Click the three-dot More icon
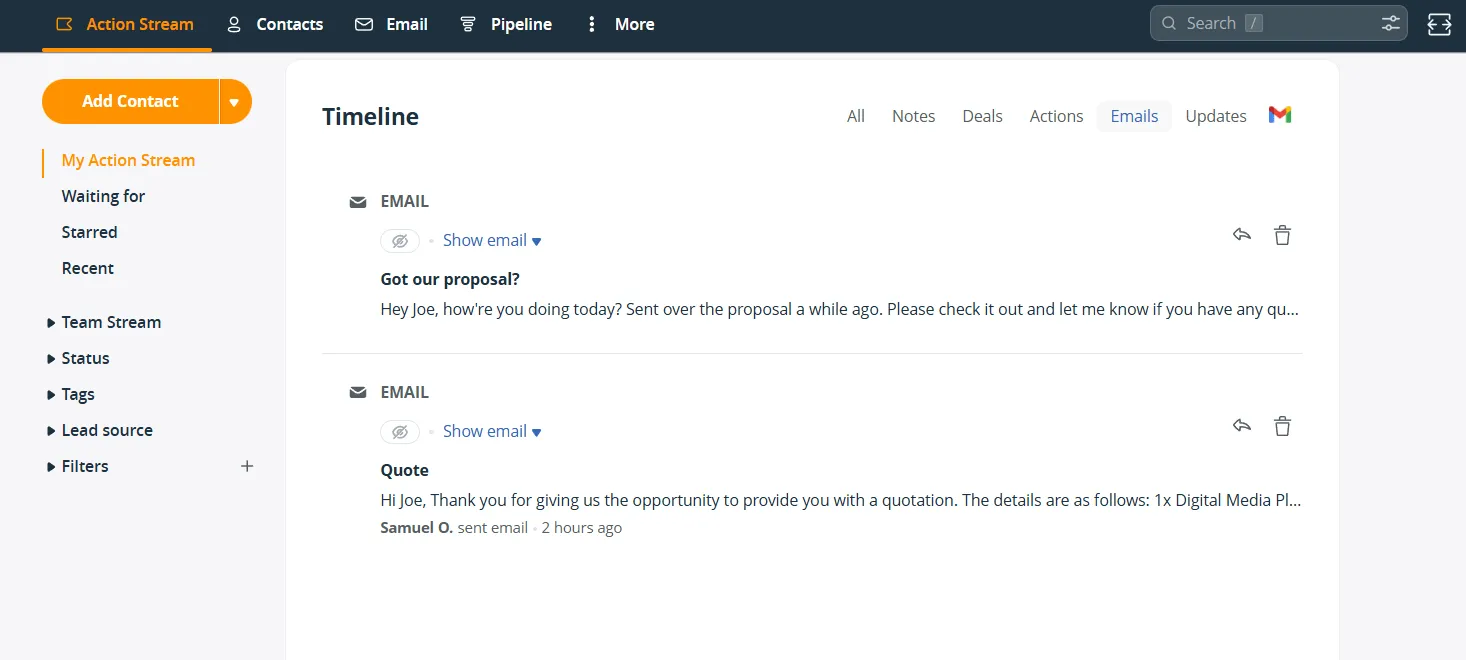 592,24
